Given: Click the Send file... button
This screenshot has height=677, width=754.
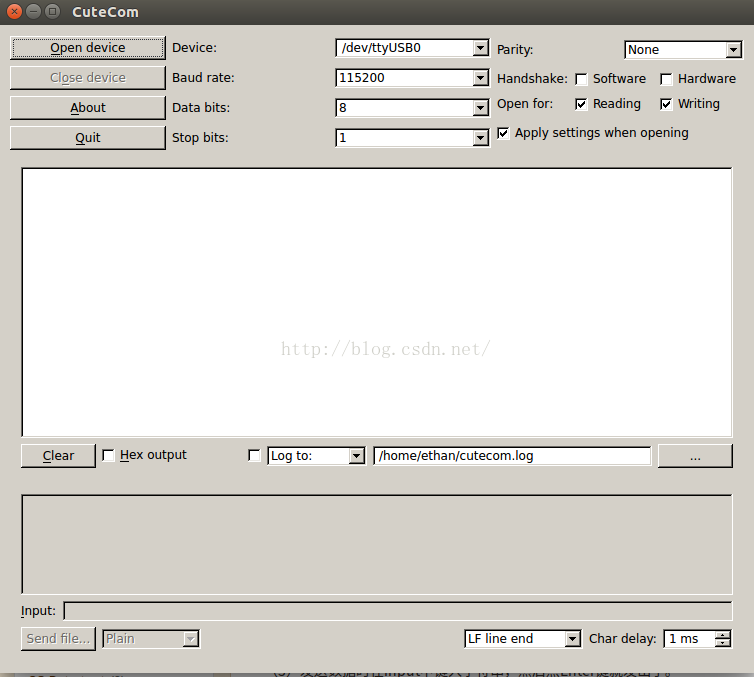Looking at the screenshot, I should tap(58, 639).
